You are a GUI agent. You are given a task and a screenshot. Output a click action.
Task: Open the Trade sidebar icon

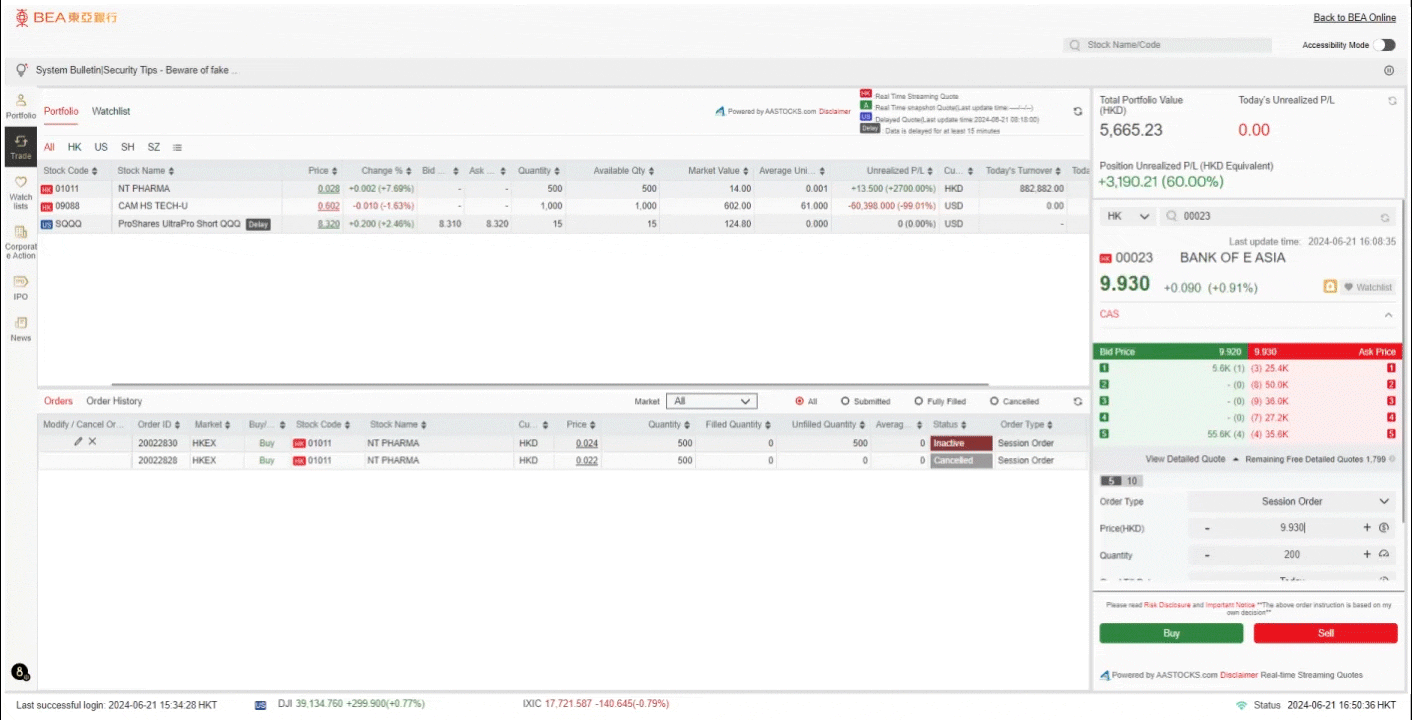20,147
